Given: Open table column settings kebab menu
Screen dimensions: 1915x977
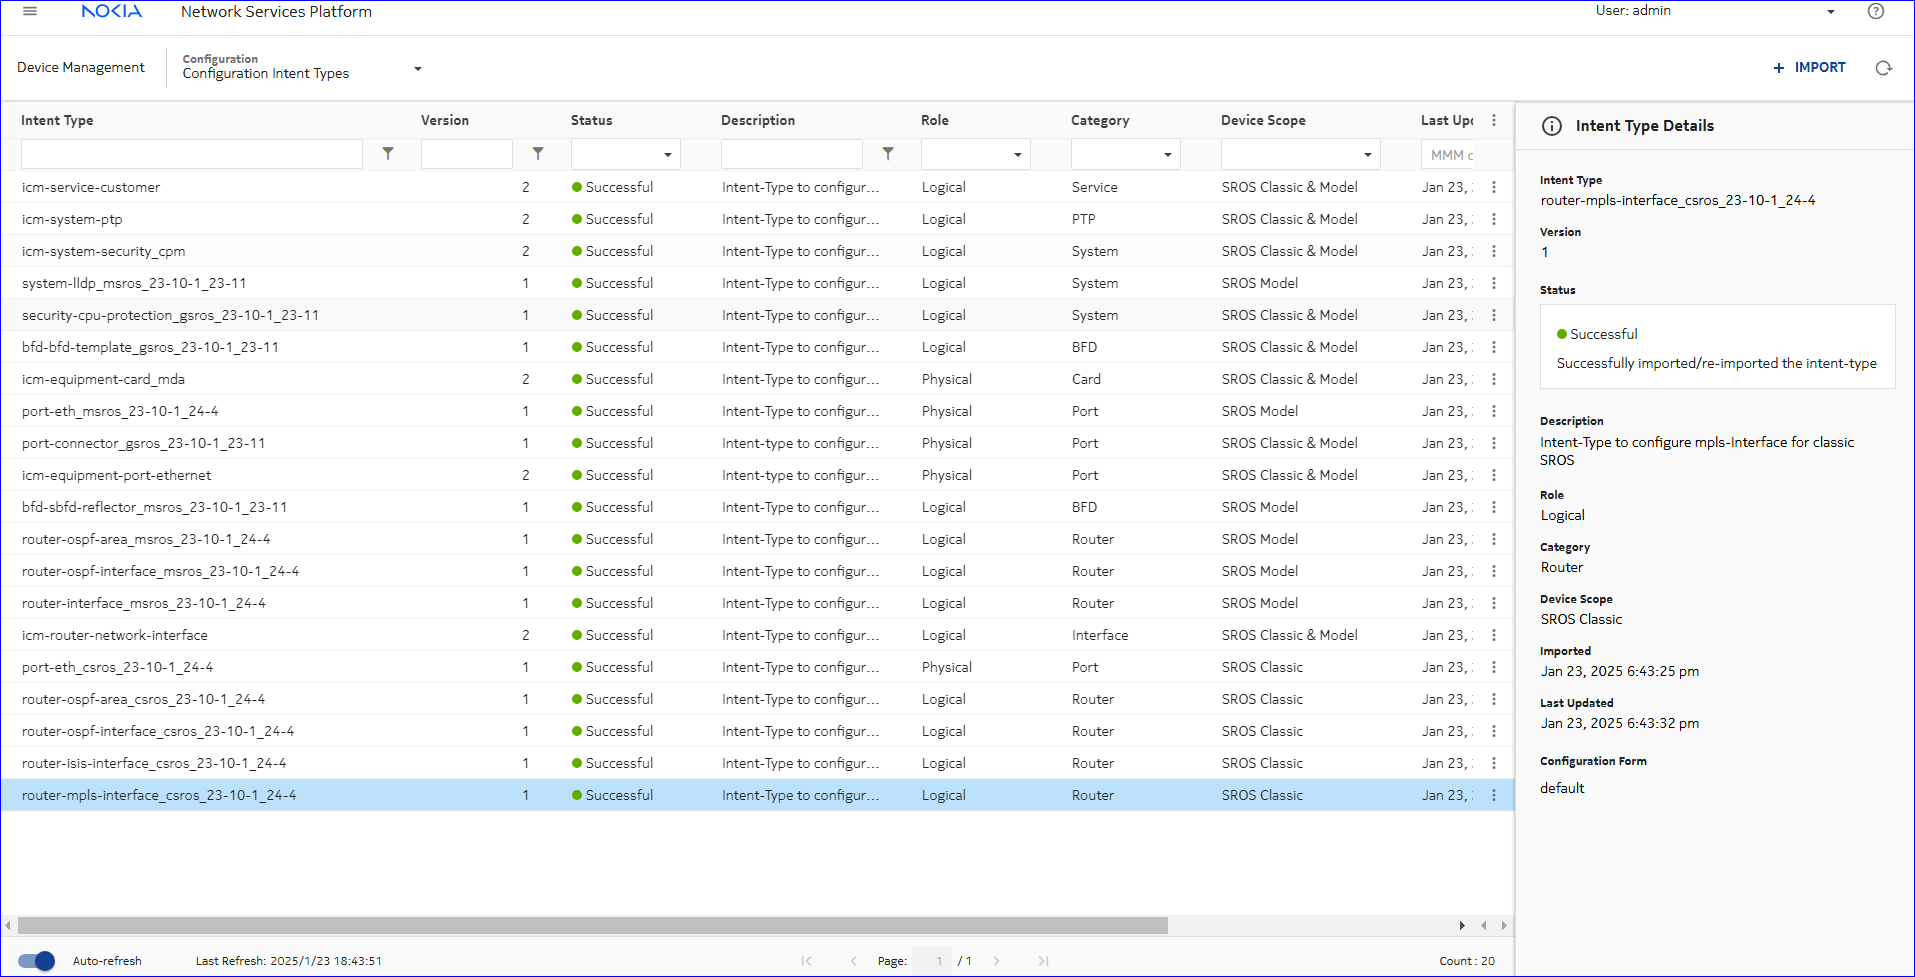Looking at the screenshot, I should 1494,120.
